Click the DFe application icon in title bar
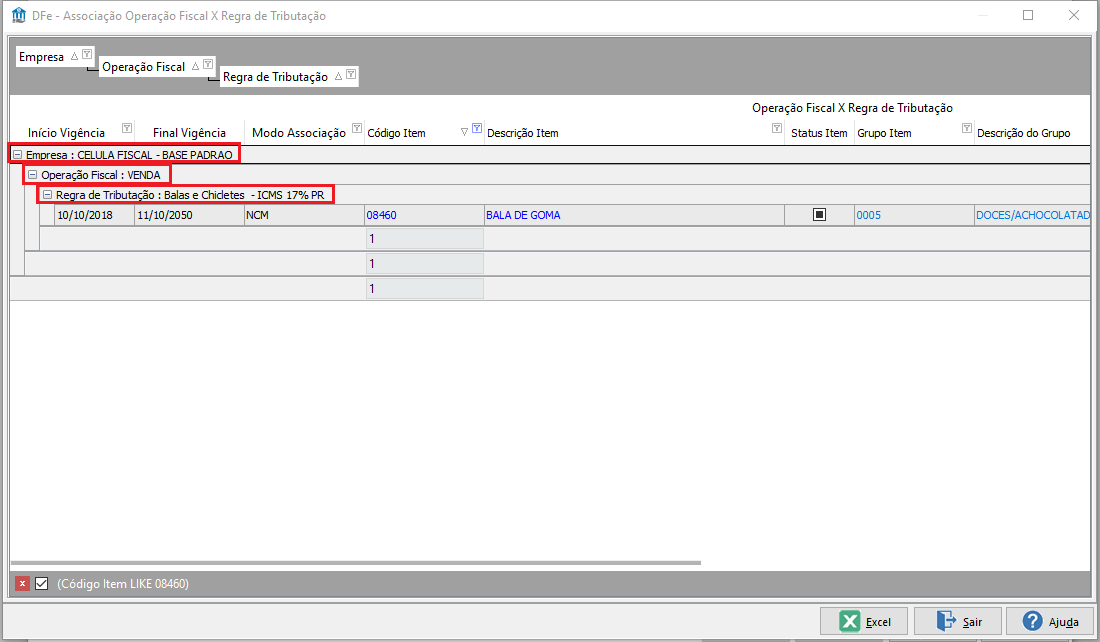This screenshot has height=642, width=1100. click(19, 15)
